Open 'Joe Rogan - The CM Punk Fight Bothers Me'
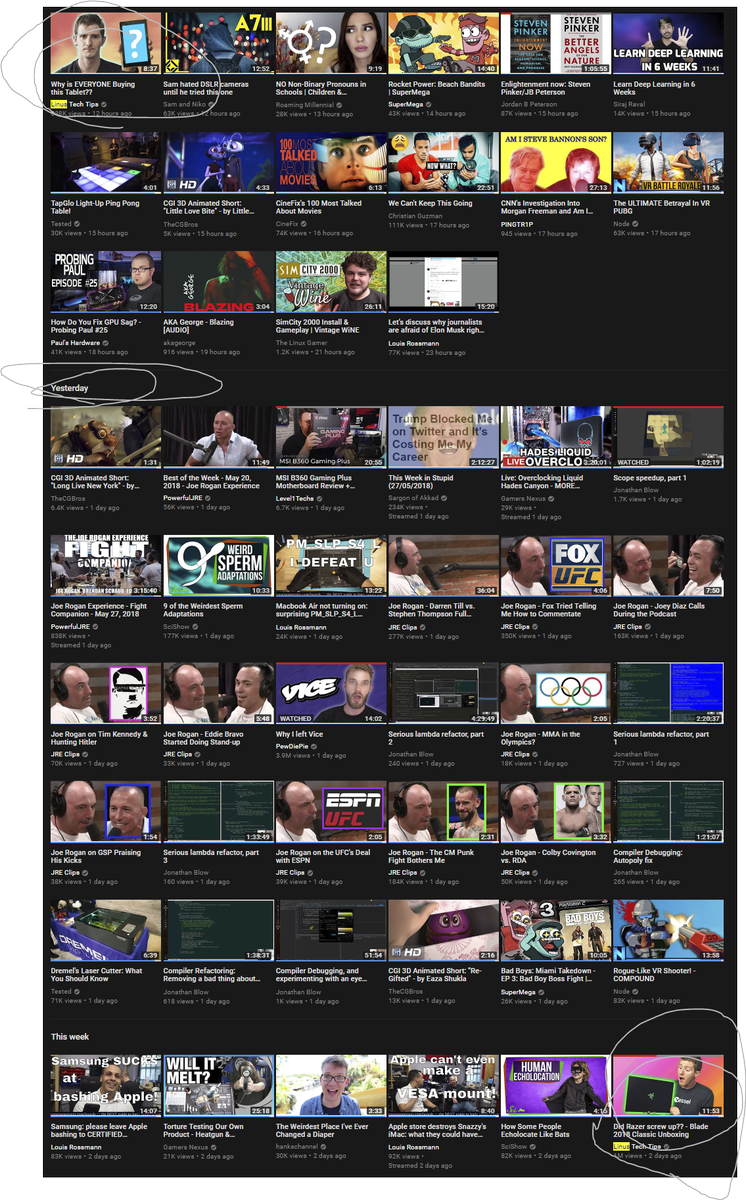746x1200 pixels. click(x=434, y=857)
